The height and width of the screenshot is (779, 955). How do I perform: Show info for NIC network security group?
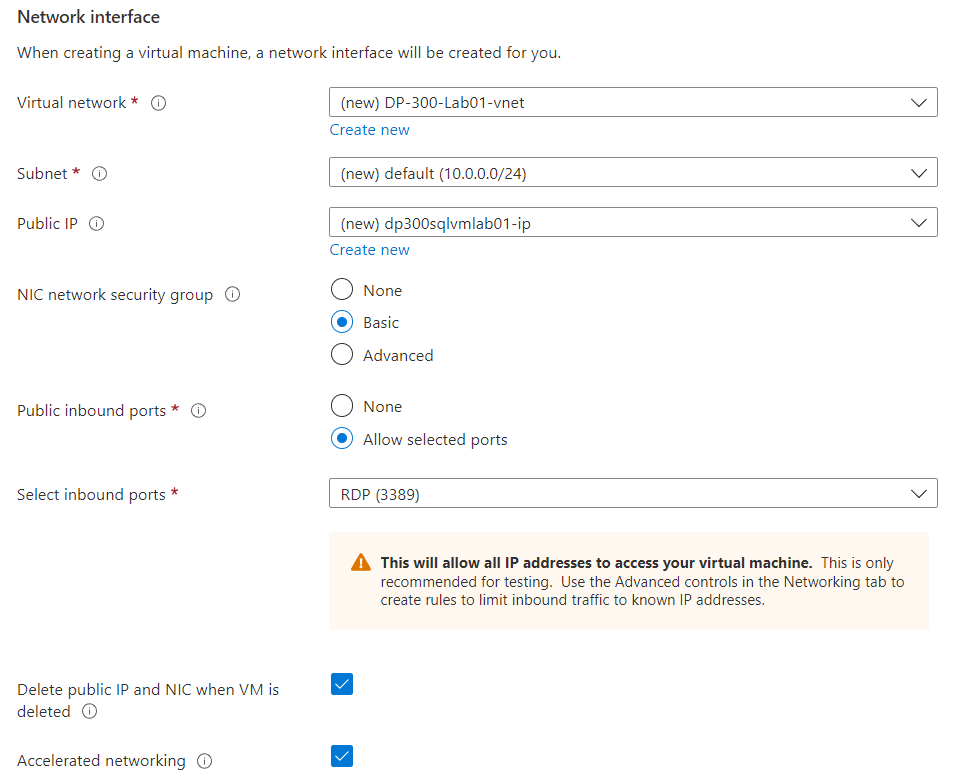tap(232, 295)
